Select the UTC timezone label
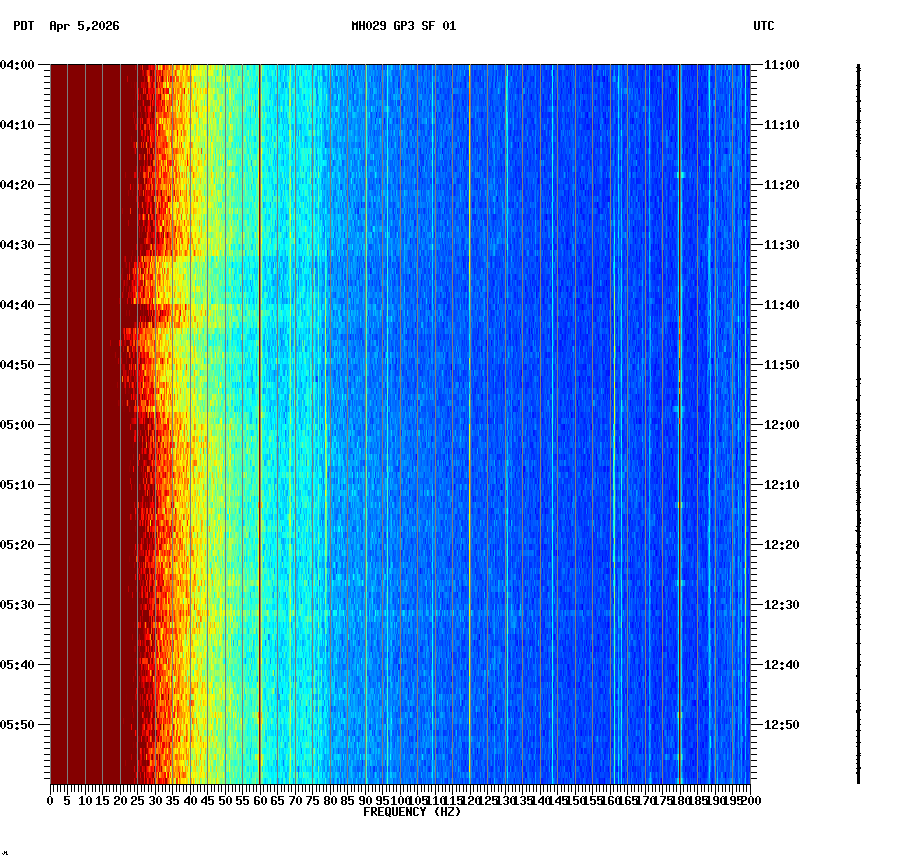 pos(764,28)
